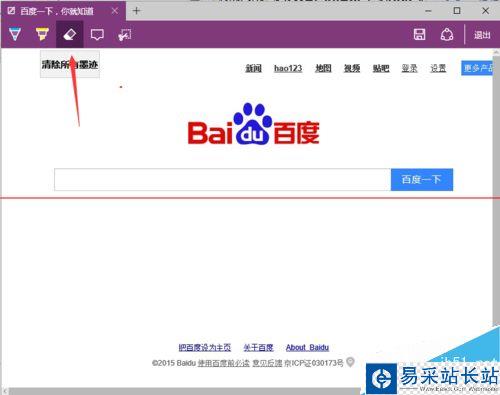Click the blue 更多产品 button
The width and height of the screenshot is (500, 395).
pyautogui.click(x=477, y=68)
